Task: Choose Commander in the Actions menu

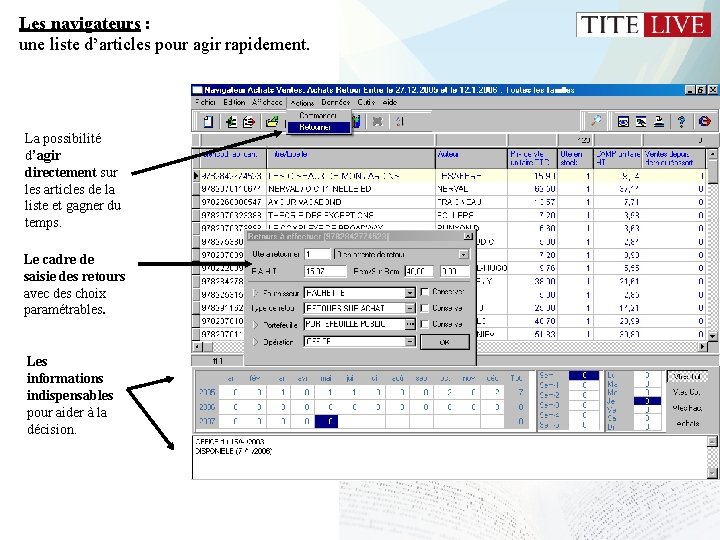Action: [x=318, y=115]
